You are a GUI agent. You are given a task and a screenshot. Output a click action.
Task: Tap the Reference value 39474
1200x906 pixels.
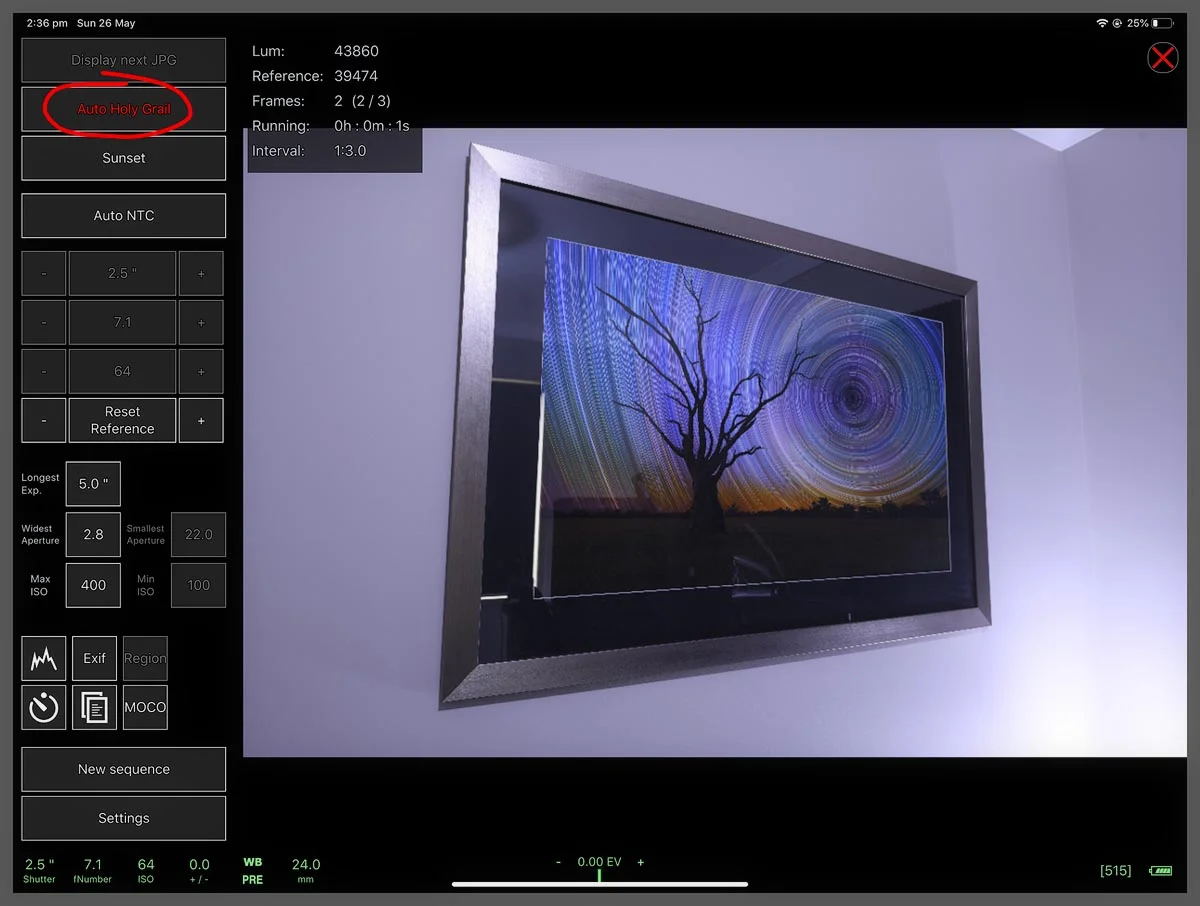click(356, 76)
